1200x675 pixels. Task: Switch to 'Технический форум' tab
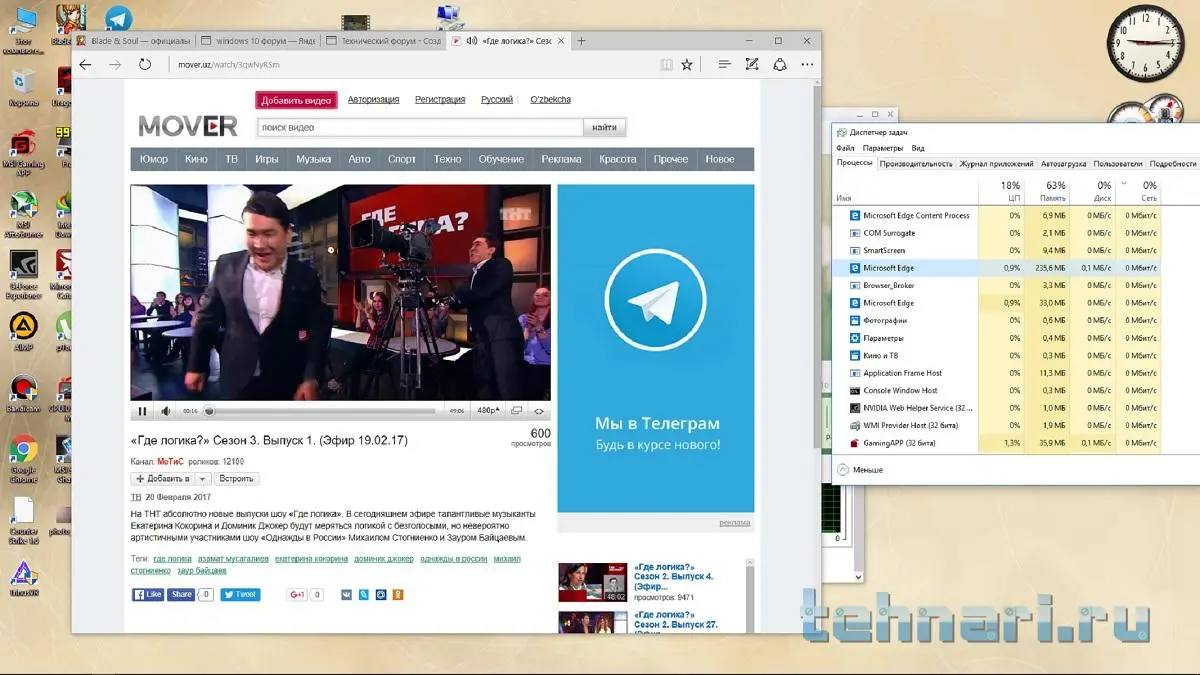pyautogui.click(x=382, y=41)
